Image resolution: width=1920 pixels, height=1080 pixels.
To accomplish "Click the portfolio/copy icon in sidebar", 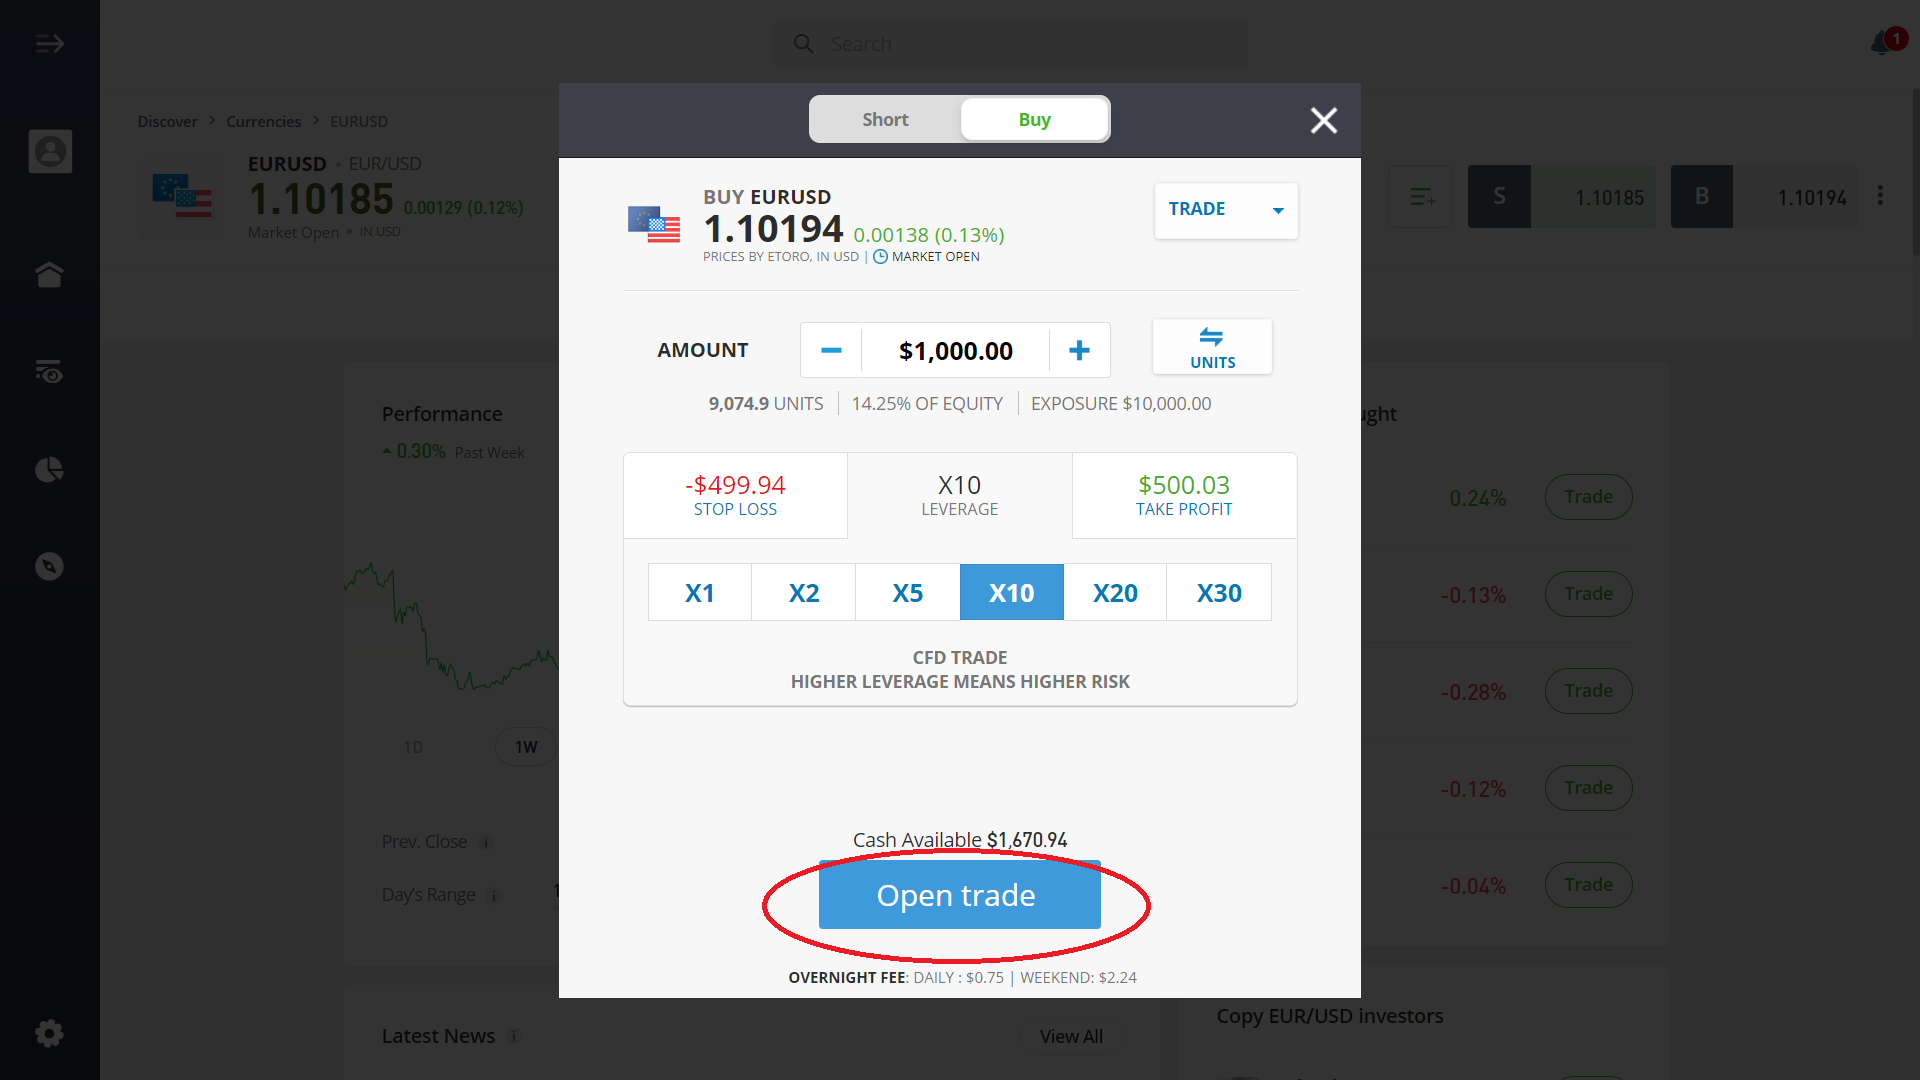I will click(49, 468).
